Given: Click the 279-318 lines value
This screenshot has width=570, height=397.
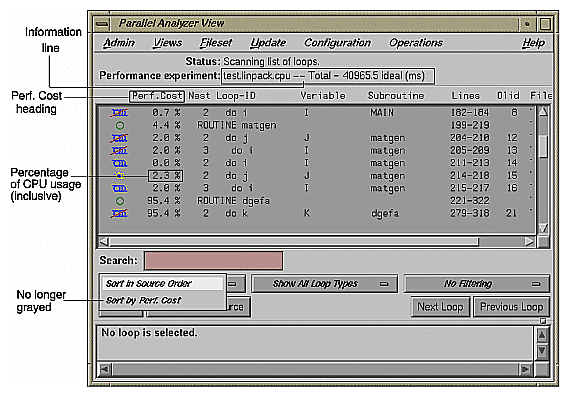Looking at the screenshot, I should coord(470,213).
